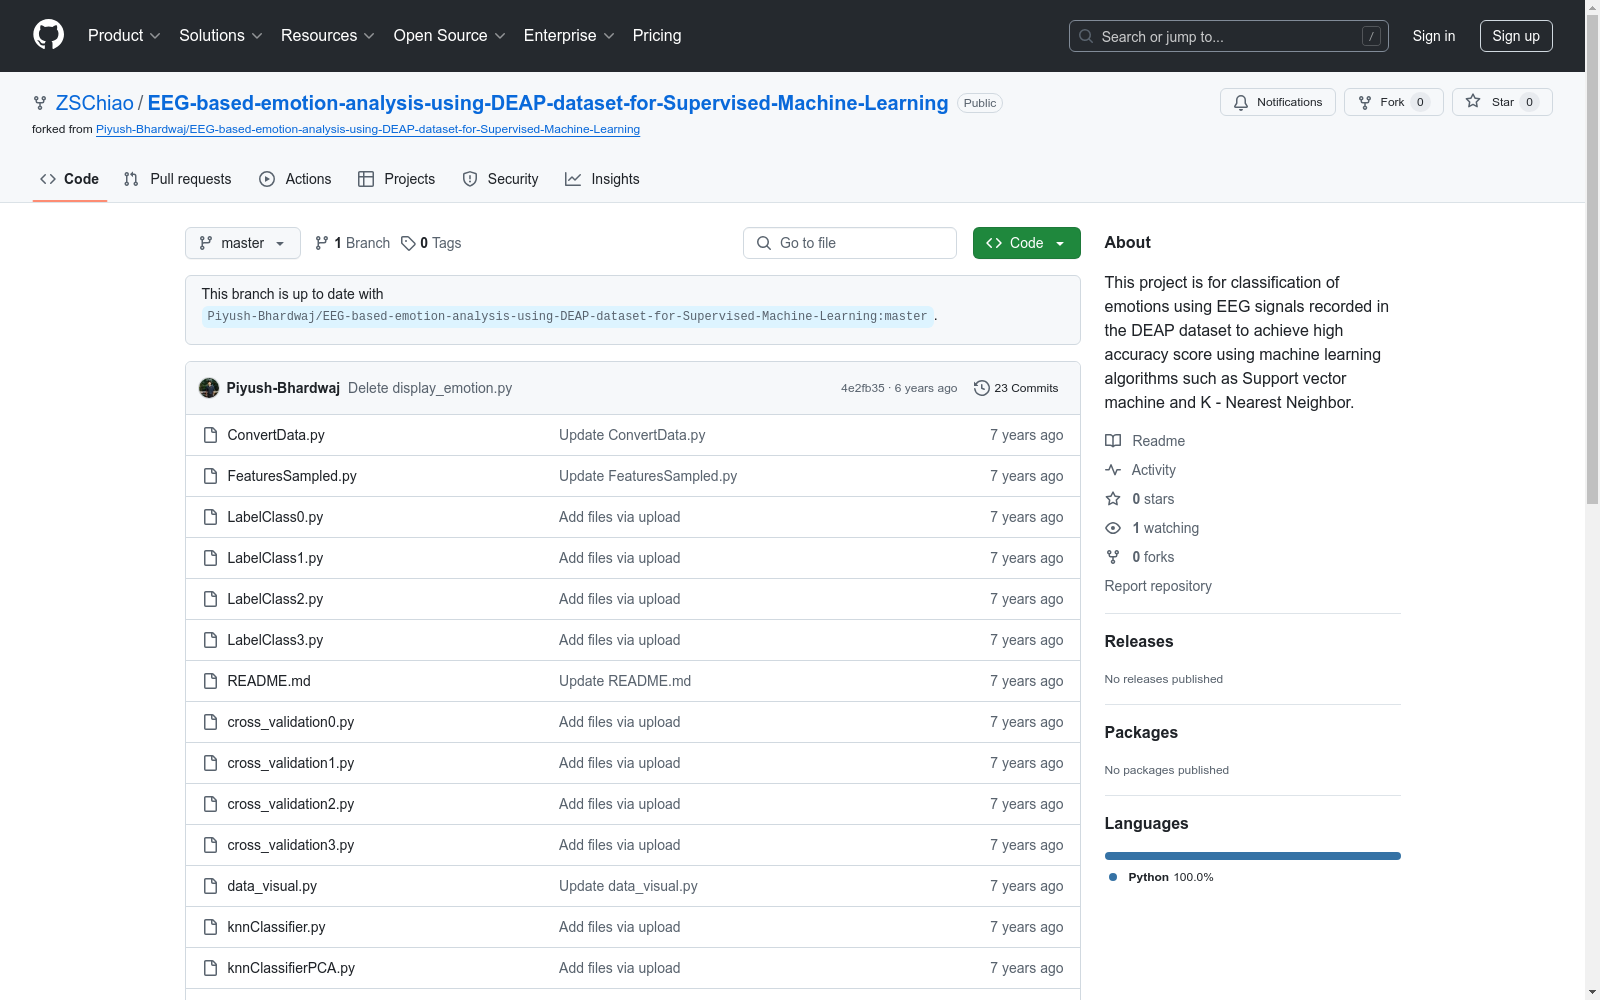
Task: Go to the Actions tab
Action: [x=295, y=179]
